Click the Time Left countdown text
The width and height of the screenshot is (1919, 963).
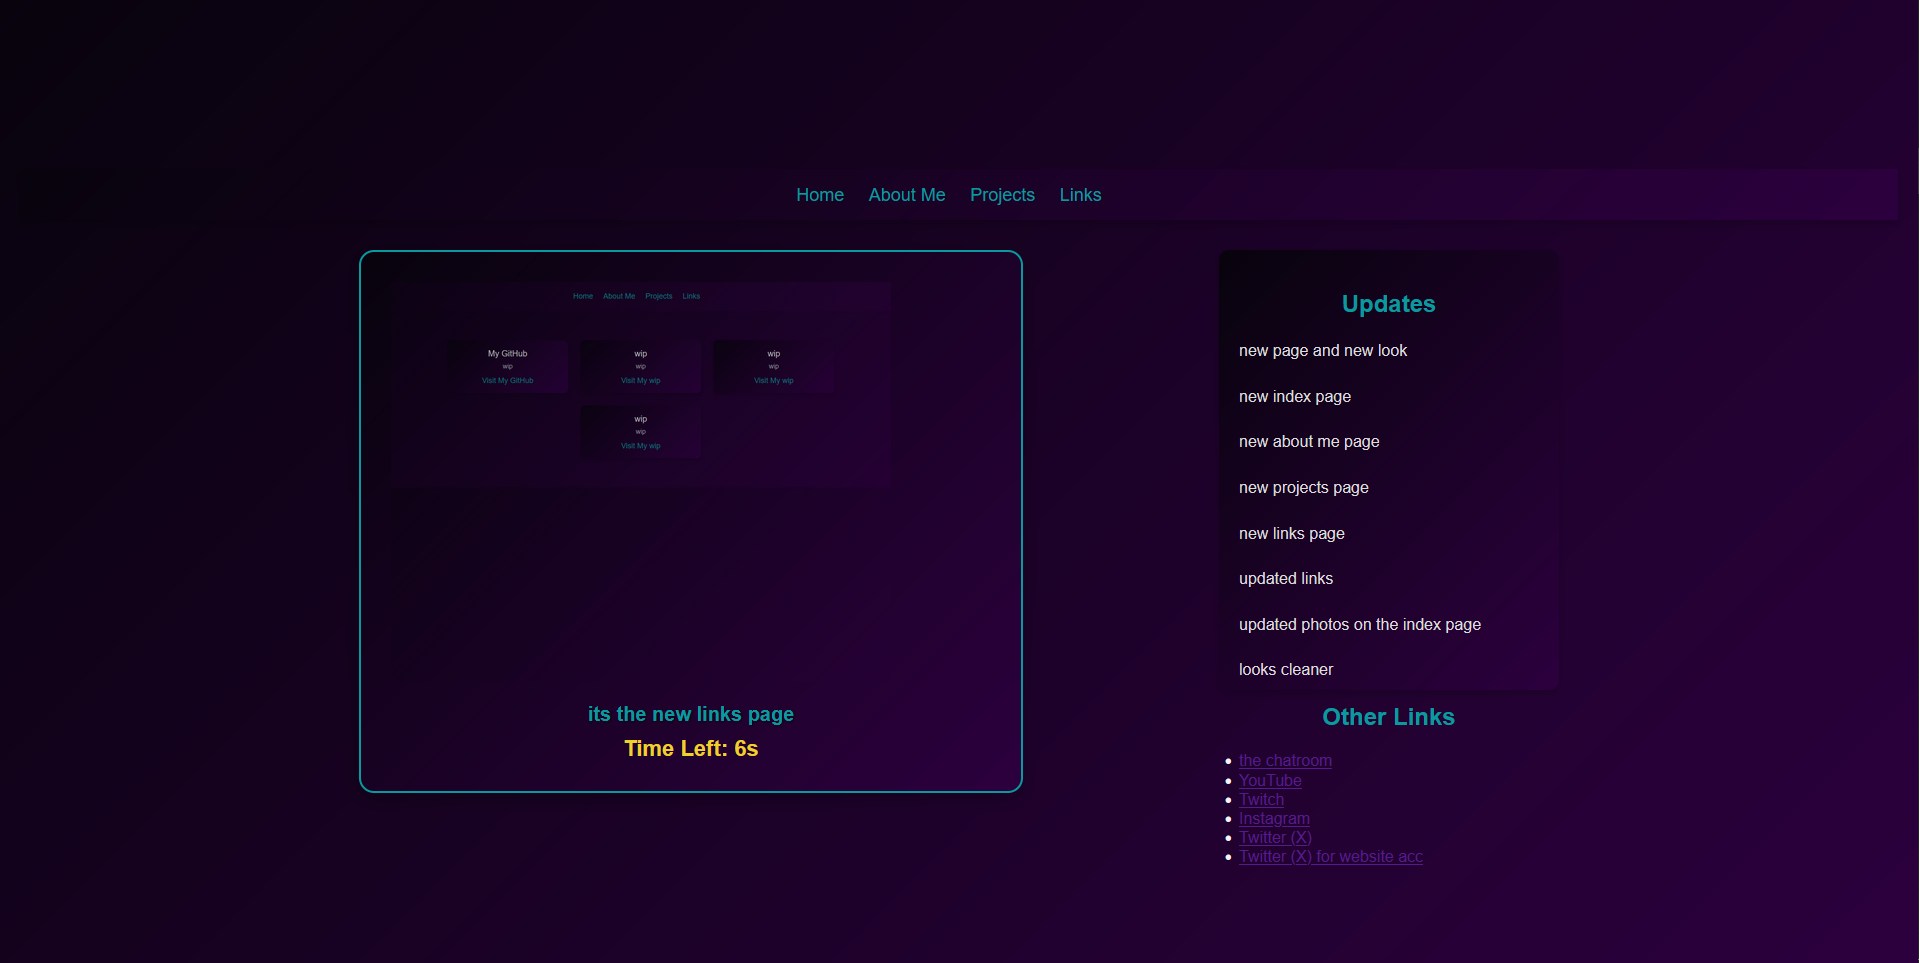tap(691, 748)
